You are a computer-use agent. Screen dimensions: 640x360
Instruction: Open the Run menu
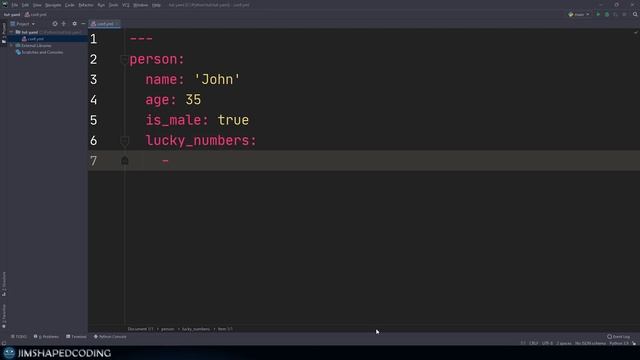tap(101, 5)
